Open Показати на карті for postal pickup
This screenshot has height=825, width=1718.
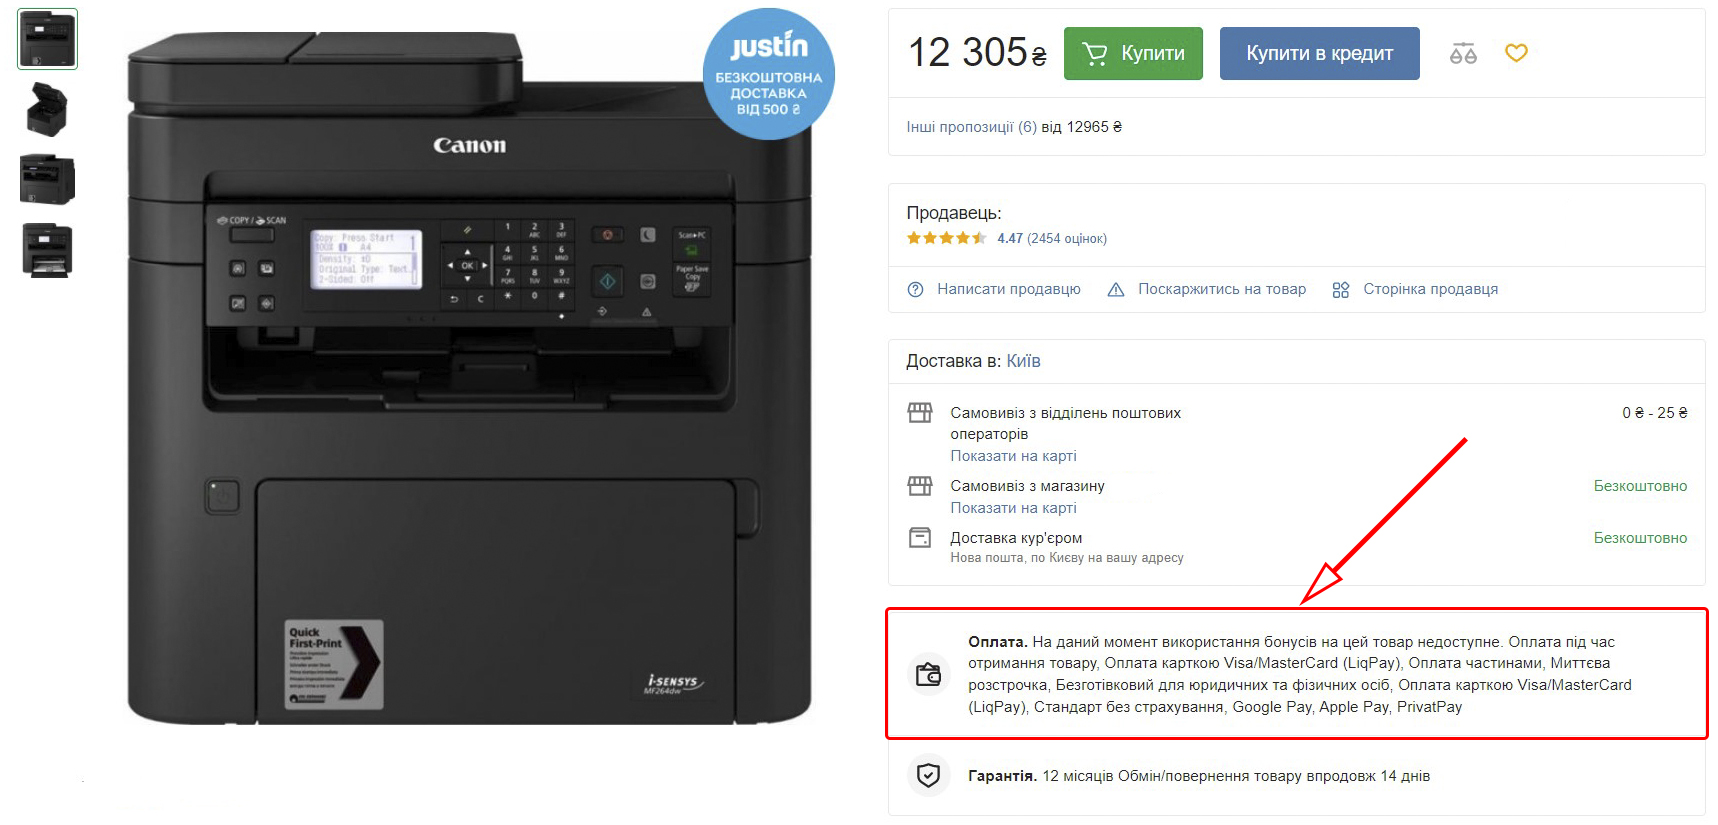click(1013, 456)
